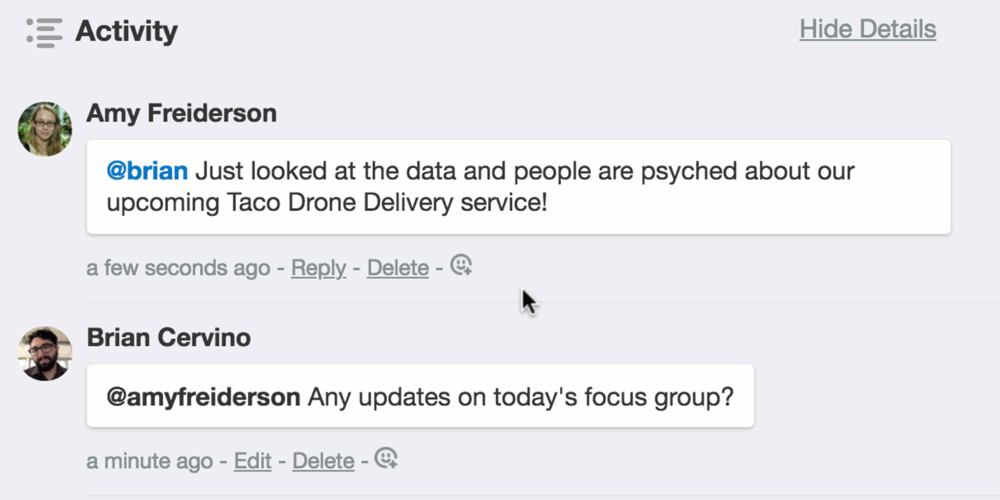
Task: Hide Details of the activity
Action: [867, 29]
